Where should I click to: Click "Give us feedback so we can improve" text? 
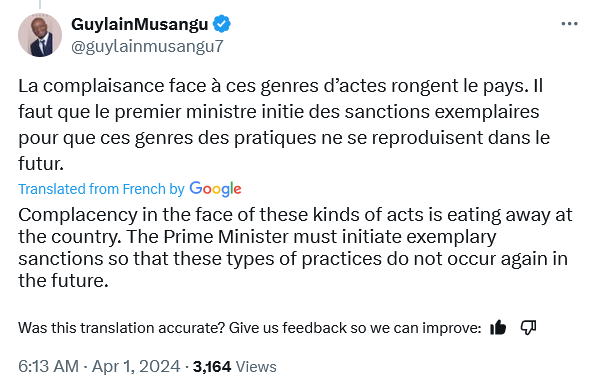point(353,328)
